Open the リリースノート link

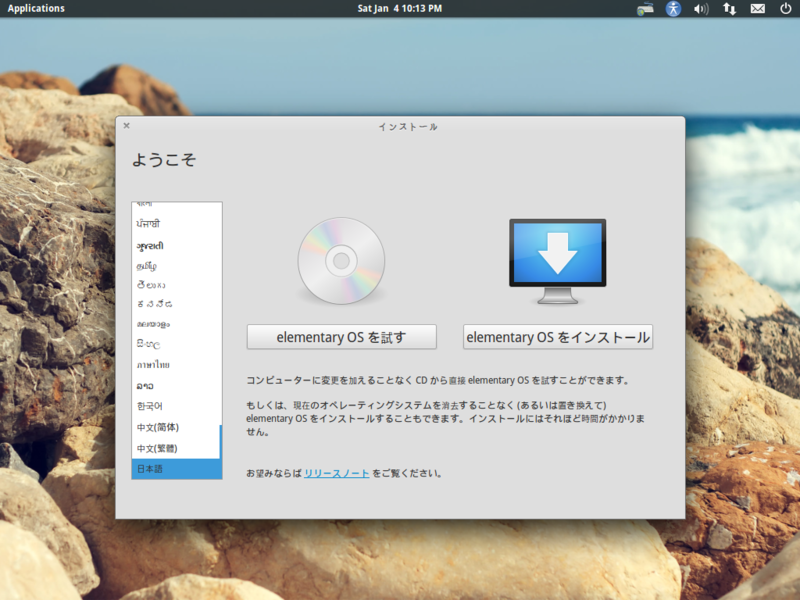click(337, 473)
